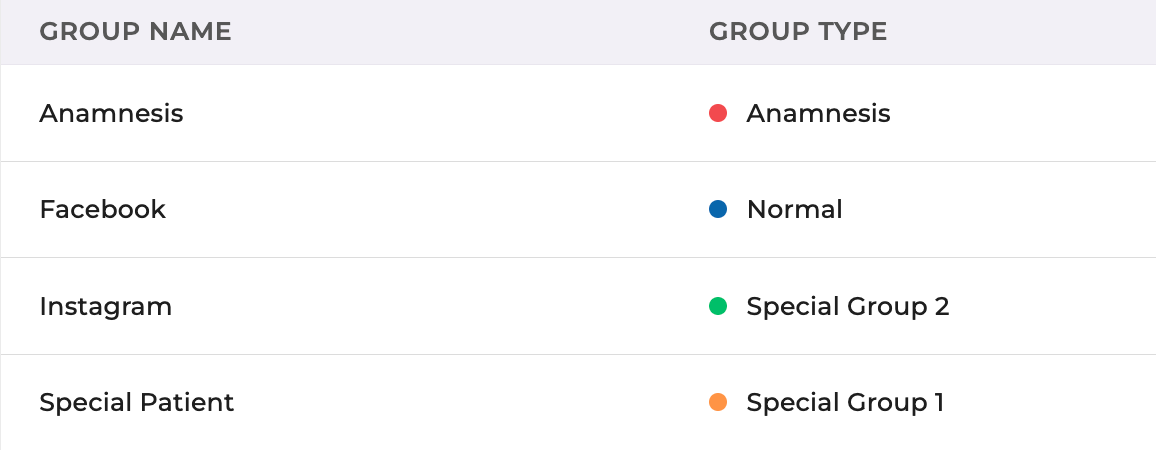Click the blue Normal type dot
Image resolution: width=1156 pixels, height=450 pixels.
coord(717,210)
